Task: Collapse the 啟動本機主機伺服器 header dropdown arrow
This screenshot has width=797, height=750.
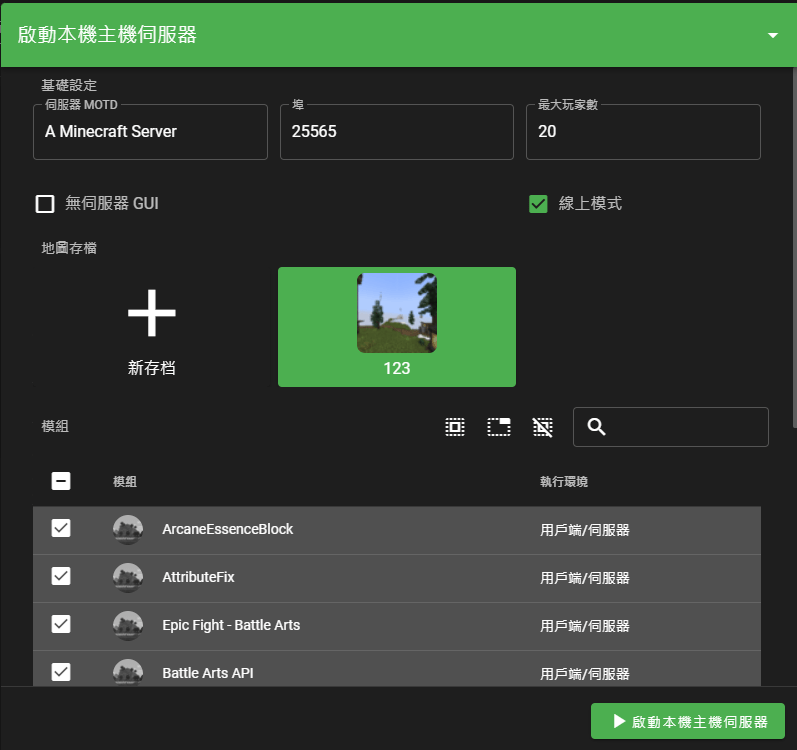Action: pyautogui.click(x=773, y=36)
